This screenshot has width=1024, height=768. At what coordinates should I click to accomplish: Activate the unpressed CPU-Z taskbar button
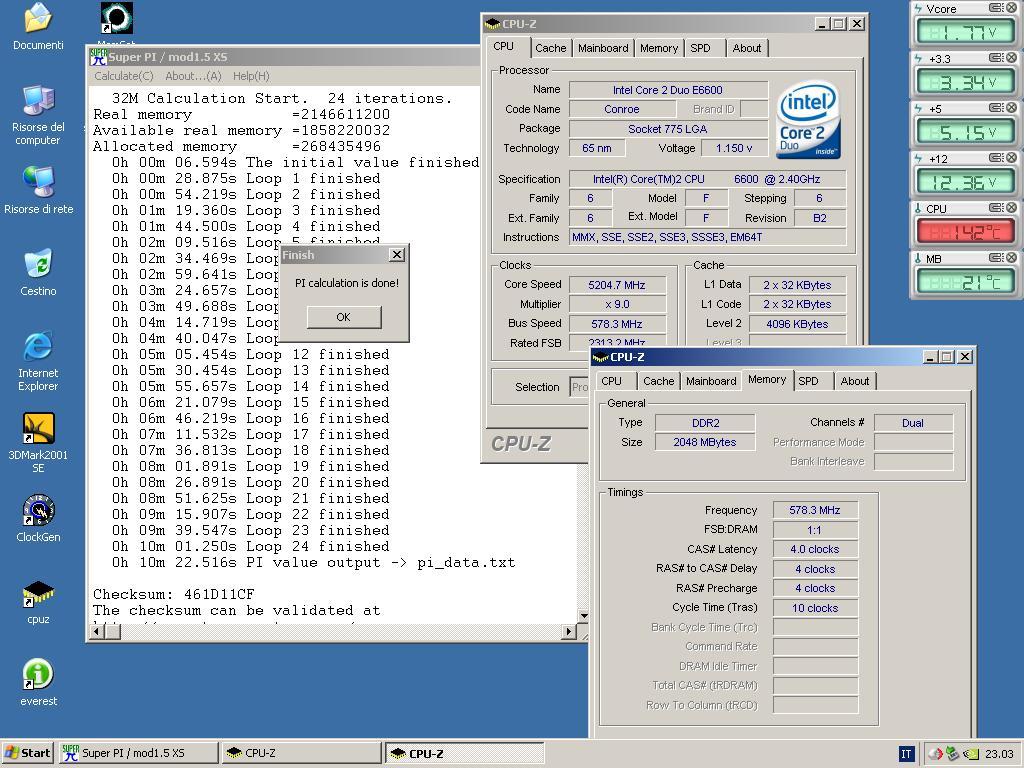(302, 753)
